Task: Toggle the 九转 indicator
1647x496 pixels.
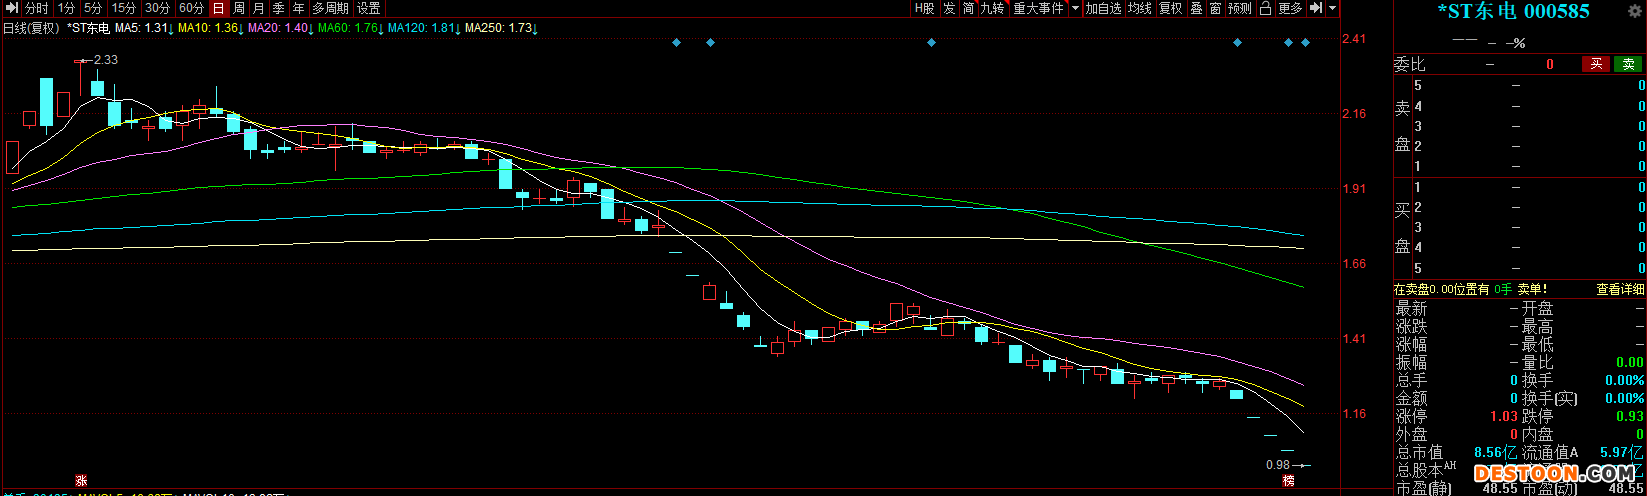Action: tap(991, 8)
